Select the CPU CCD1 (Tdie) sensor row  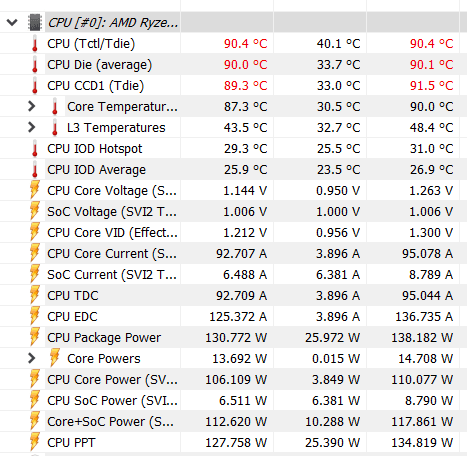tap(233, 86)
